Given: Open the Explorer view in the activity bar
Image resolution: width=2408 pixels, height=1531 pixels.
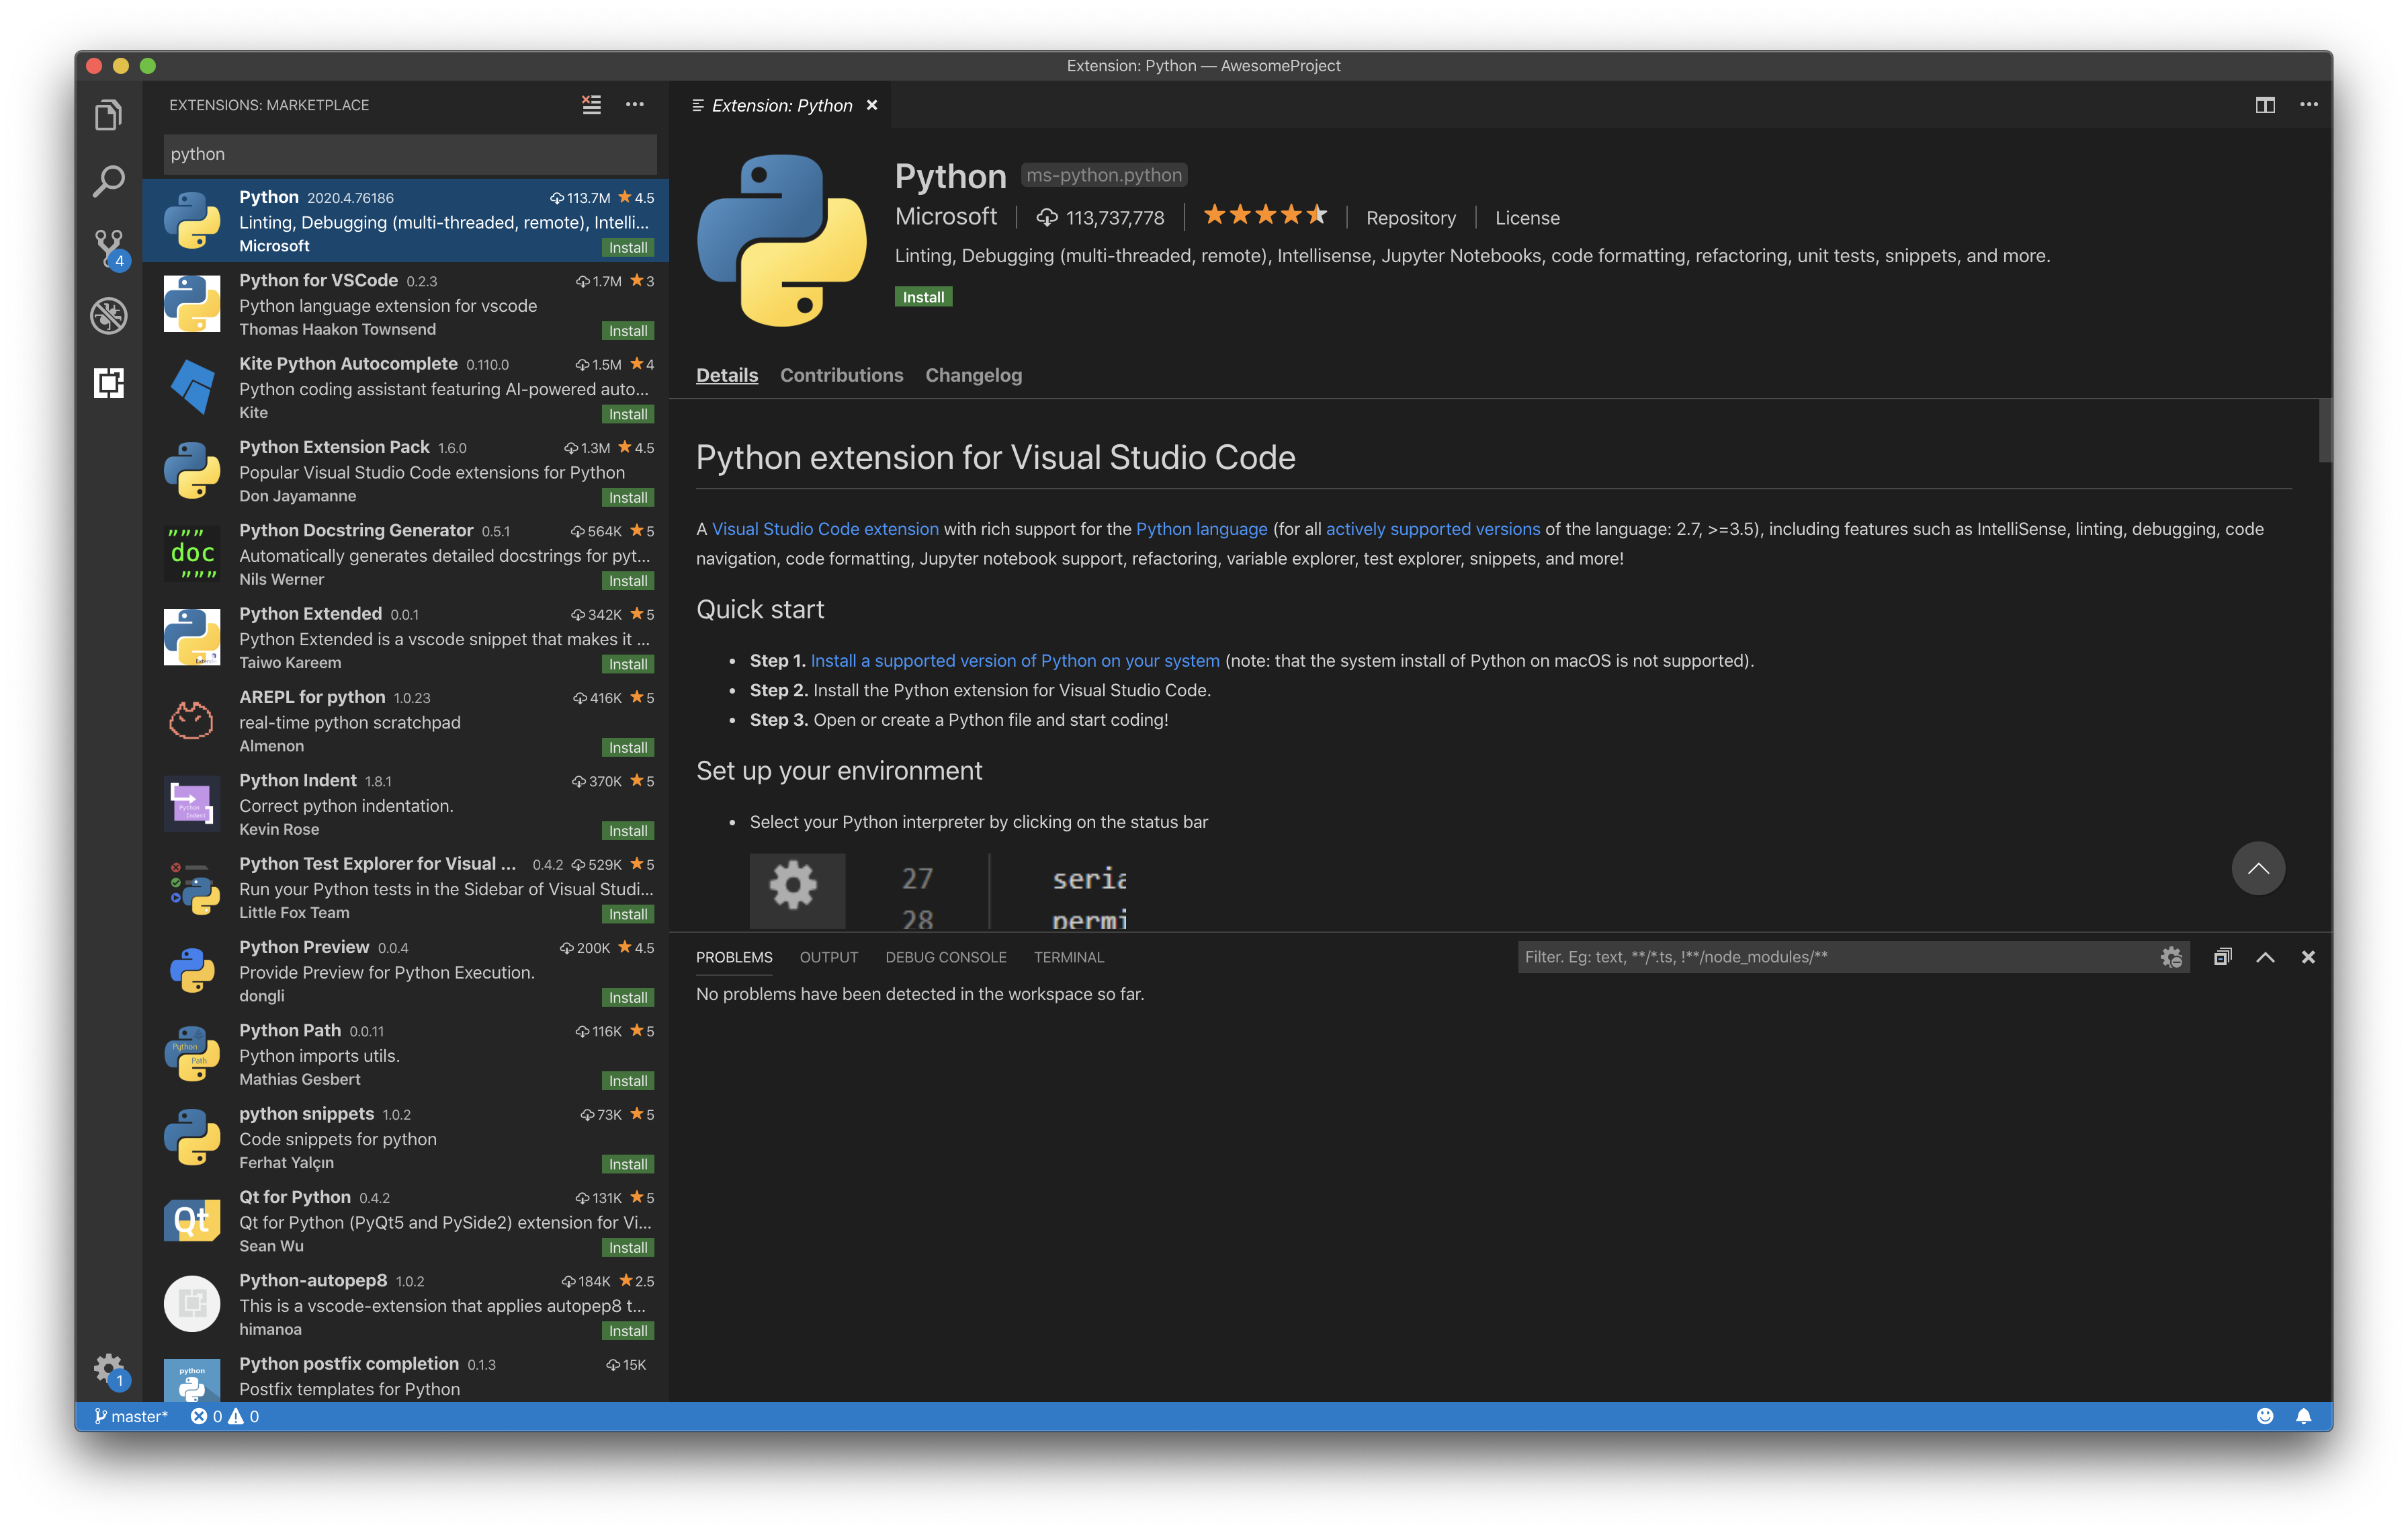Looking at the screenshot, I should tap(108, 115).
